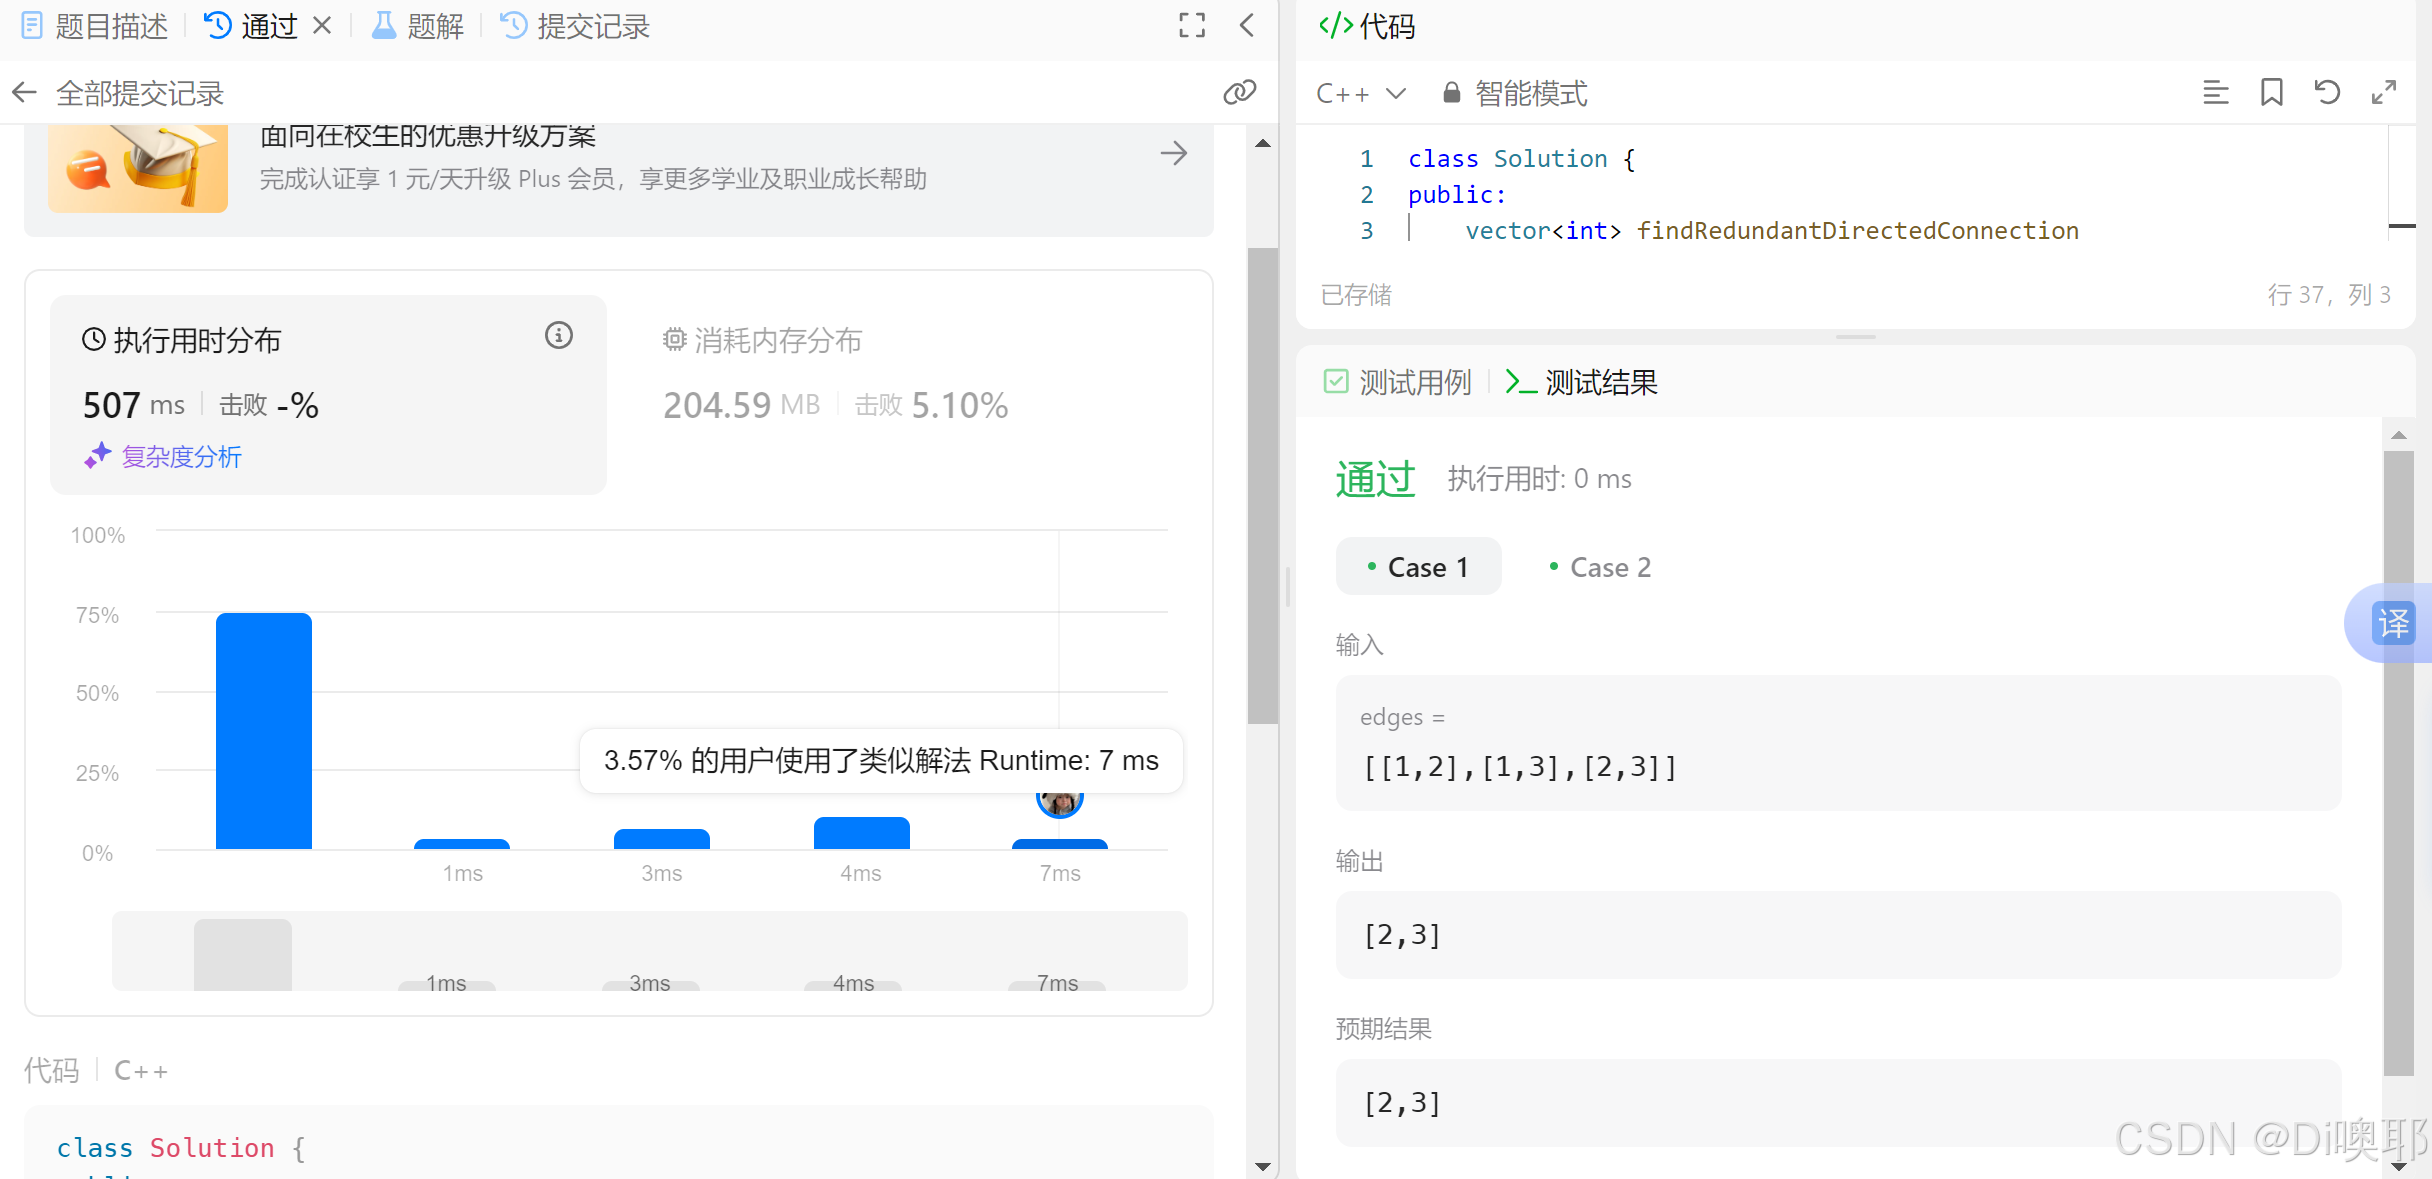Bookmark the current code
Image resolution: width=2432 pixels, height=1179 pixels.
click(2271, 92)
